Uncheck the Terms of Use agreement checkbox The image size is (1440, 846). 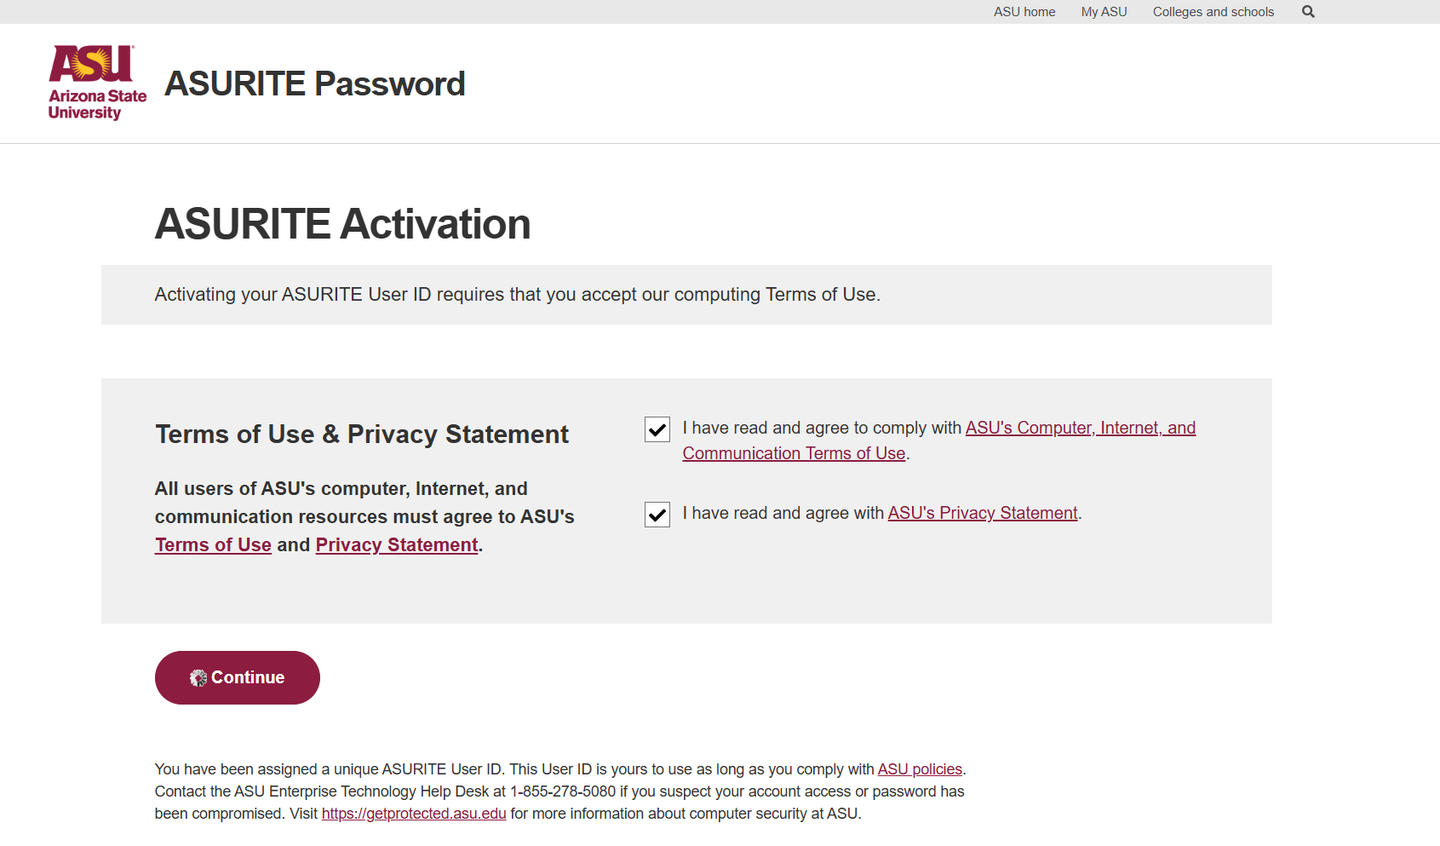click(657, 430)
